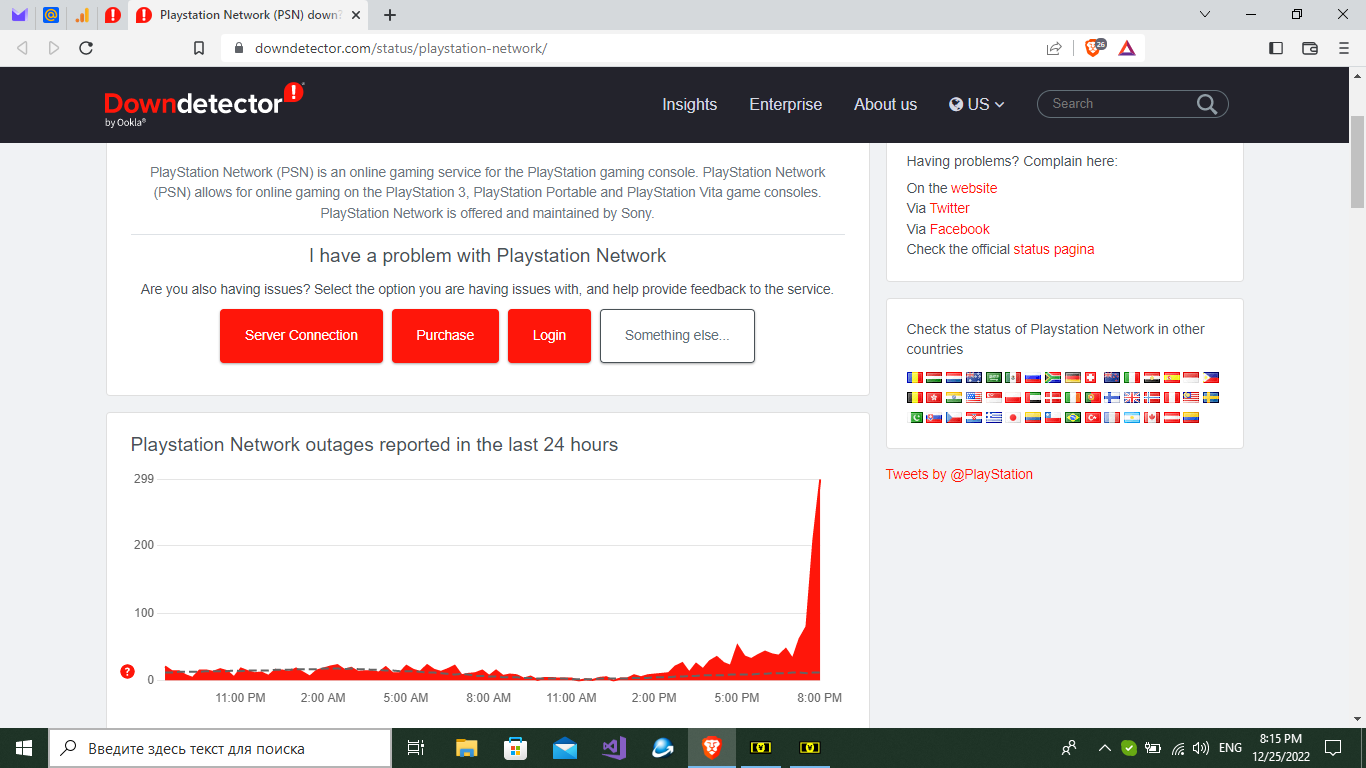The width and height of the screenshot is (1366, 768).
Task: Select the Canada flag
Action: pos(1152,417)
